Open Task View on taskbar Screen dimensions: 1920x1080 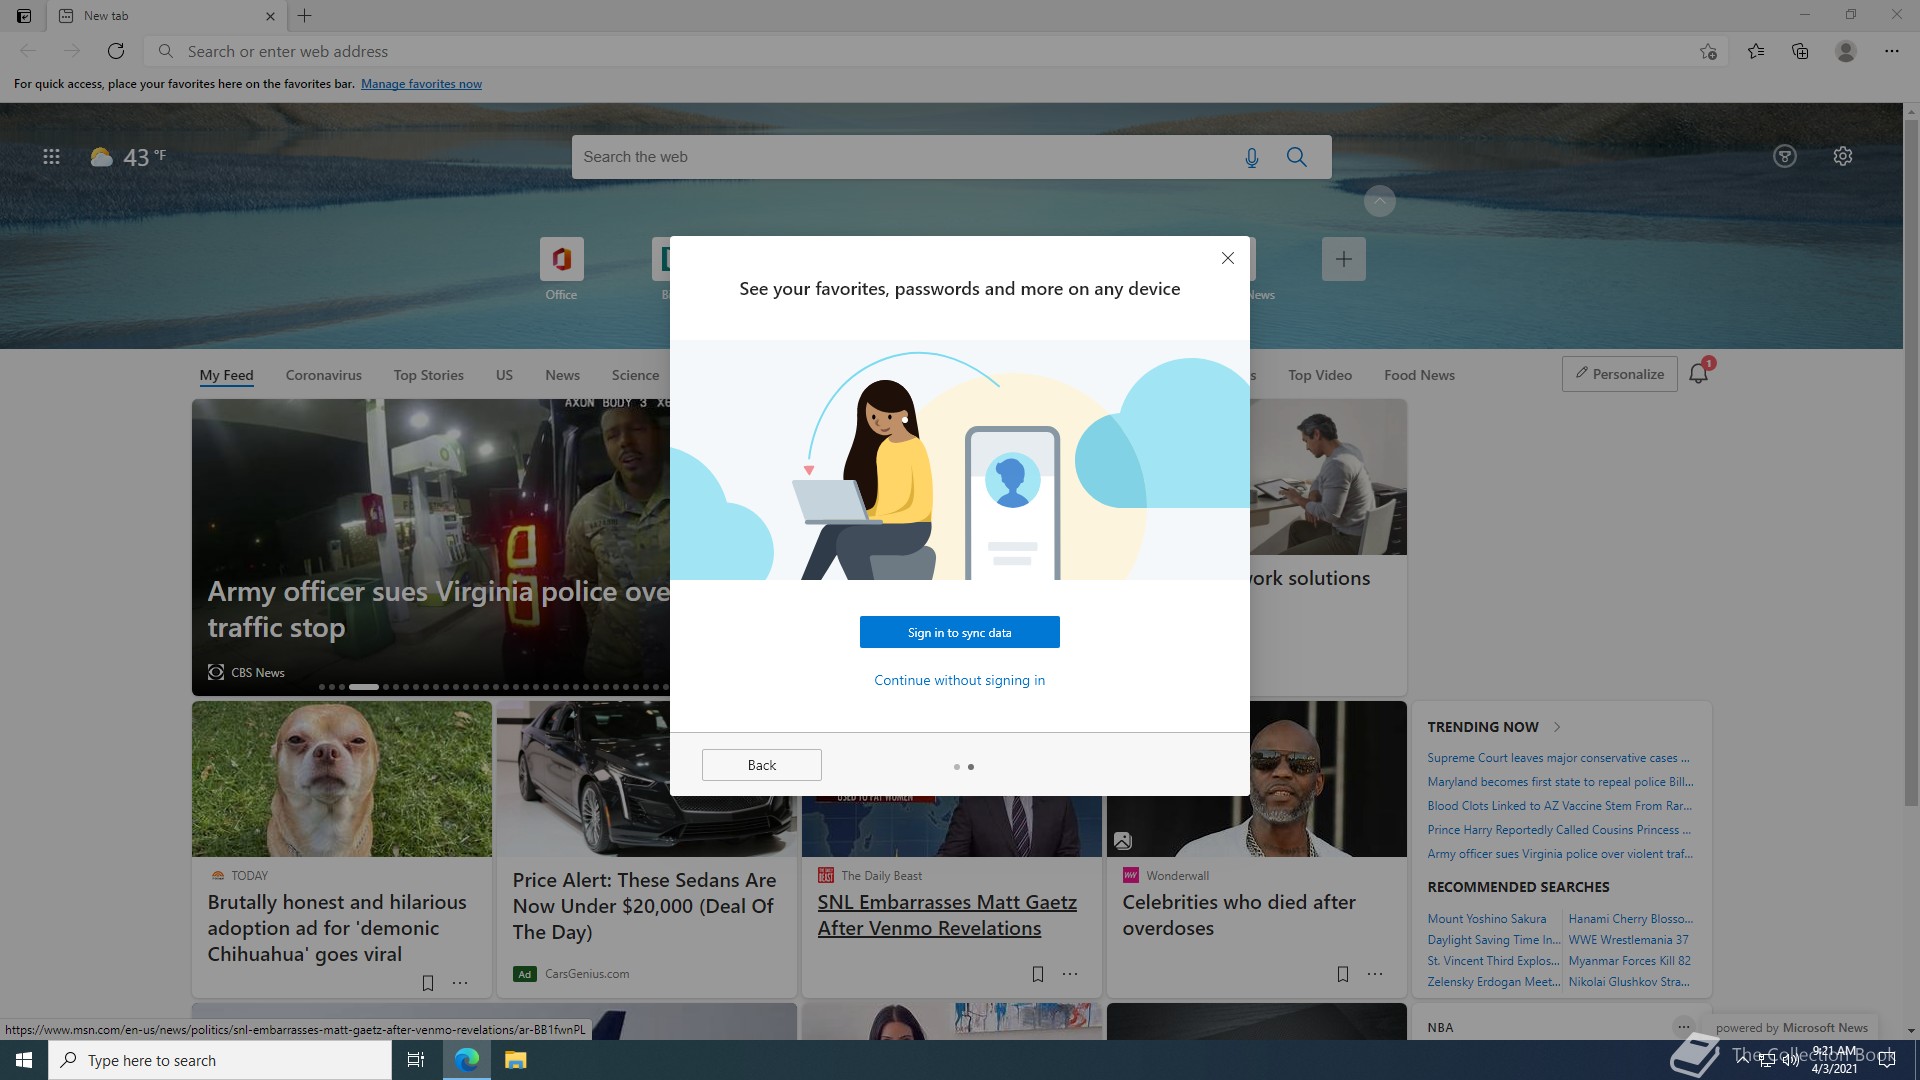tap(416, 1060)
